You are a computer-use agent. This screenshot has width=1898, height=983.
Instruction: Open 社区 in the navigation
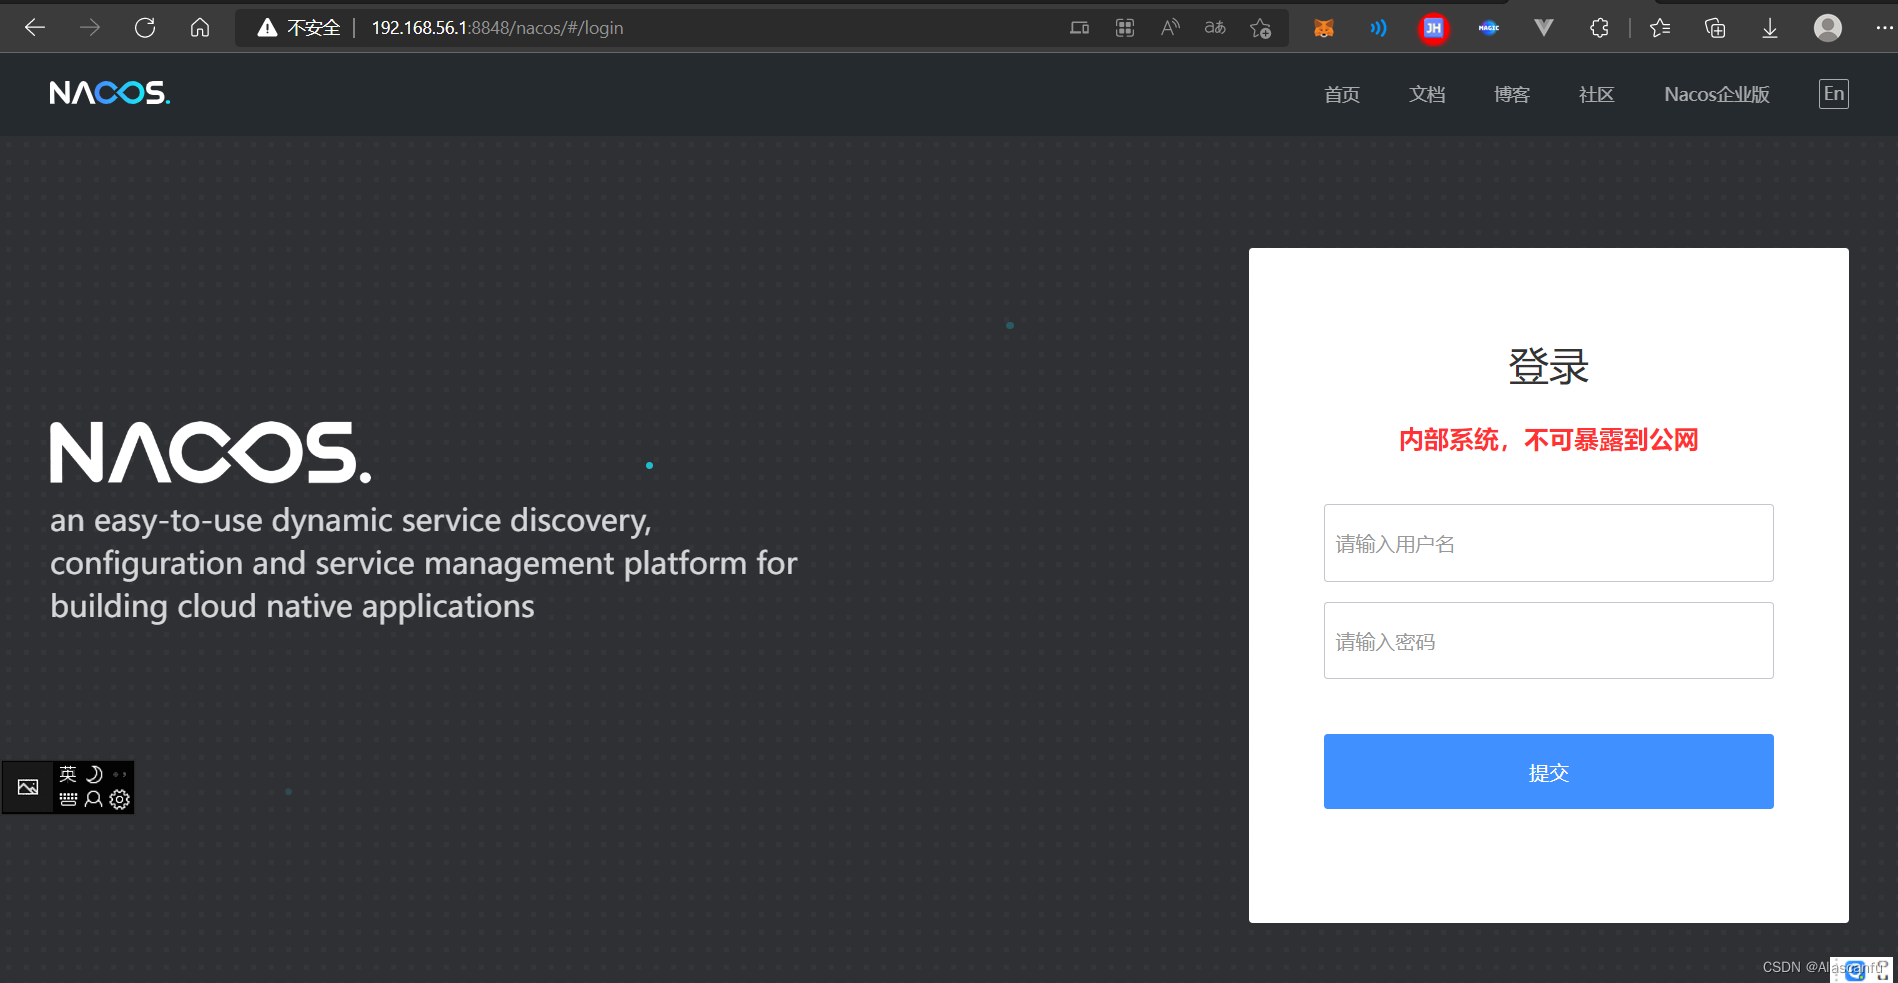1597,94
